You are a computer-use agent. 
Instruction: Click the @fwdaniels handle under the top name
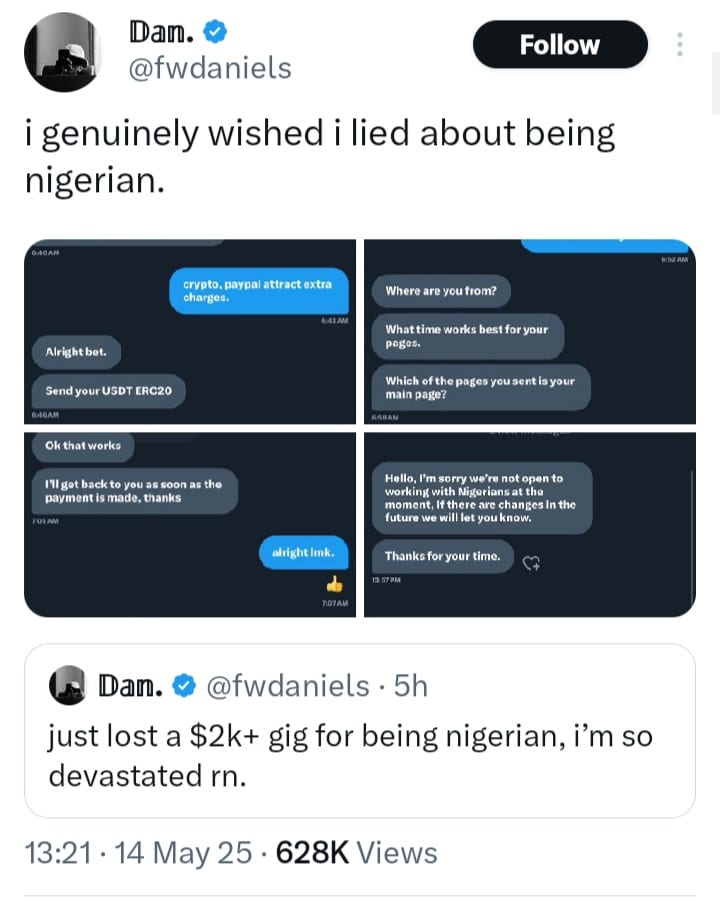(210, 68)
